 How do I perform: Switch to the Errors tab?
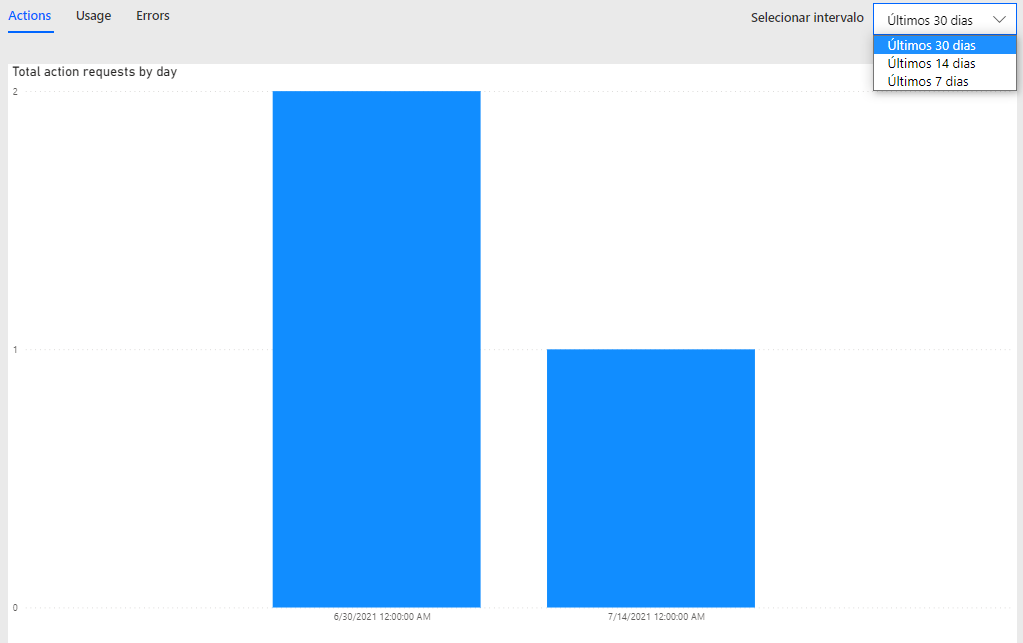153,16
